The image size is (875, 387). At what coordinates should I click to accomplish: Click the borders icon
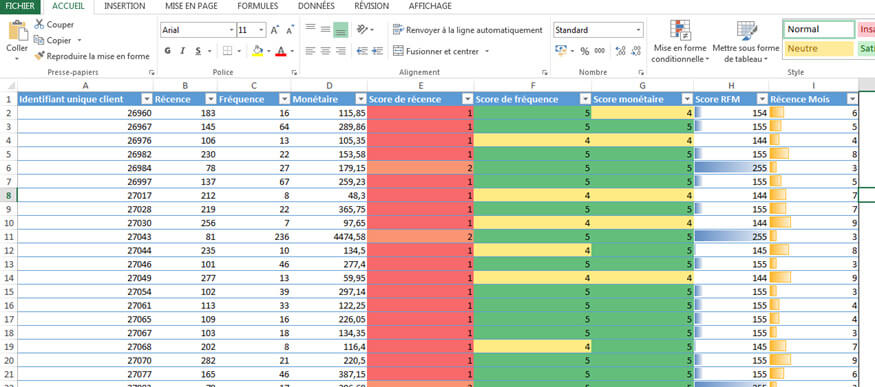[227, 51]
